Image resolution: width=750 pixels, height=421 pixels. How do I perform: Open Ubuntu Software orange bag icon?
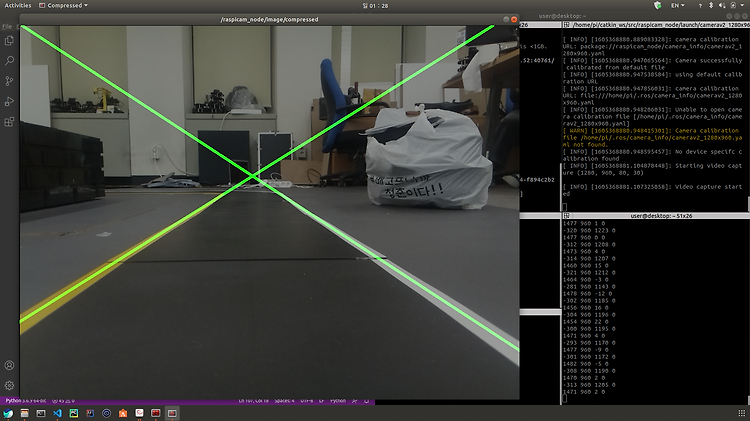tap(123, 413)
